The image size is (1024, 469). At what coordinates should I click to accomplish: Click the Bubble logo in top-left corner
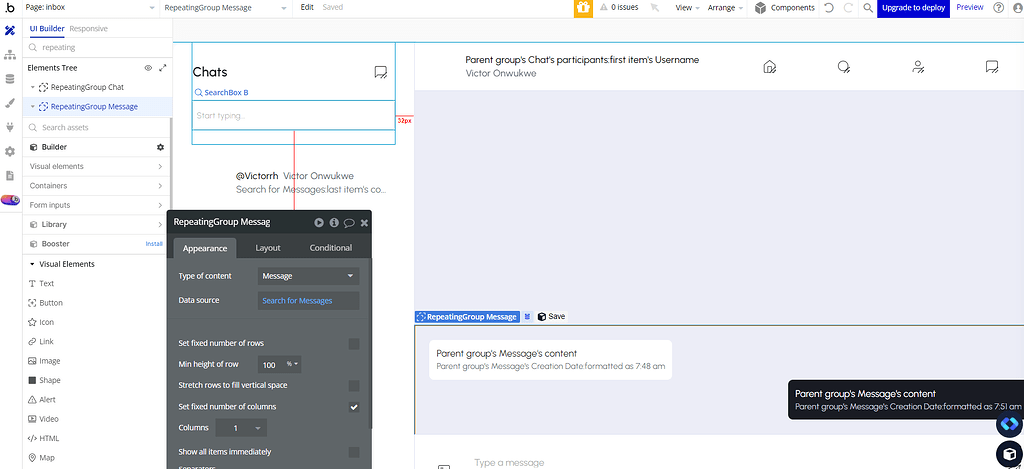[x=9, y=8]
